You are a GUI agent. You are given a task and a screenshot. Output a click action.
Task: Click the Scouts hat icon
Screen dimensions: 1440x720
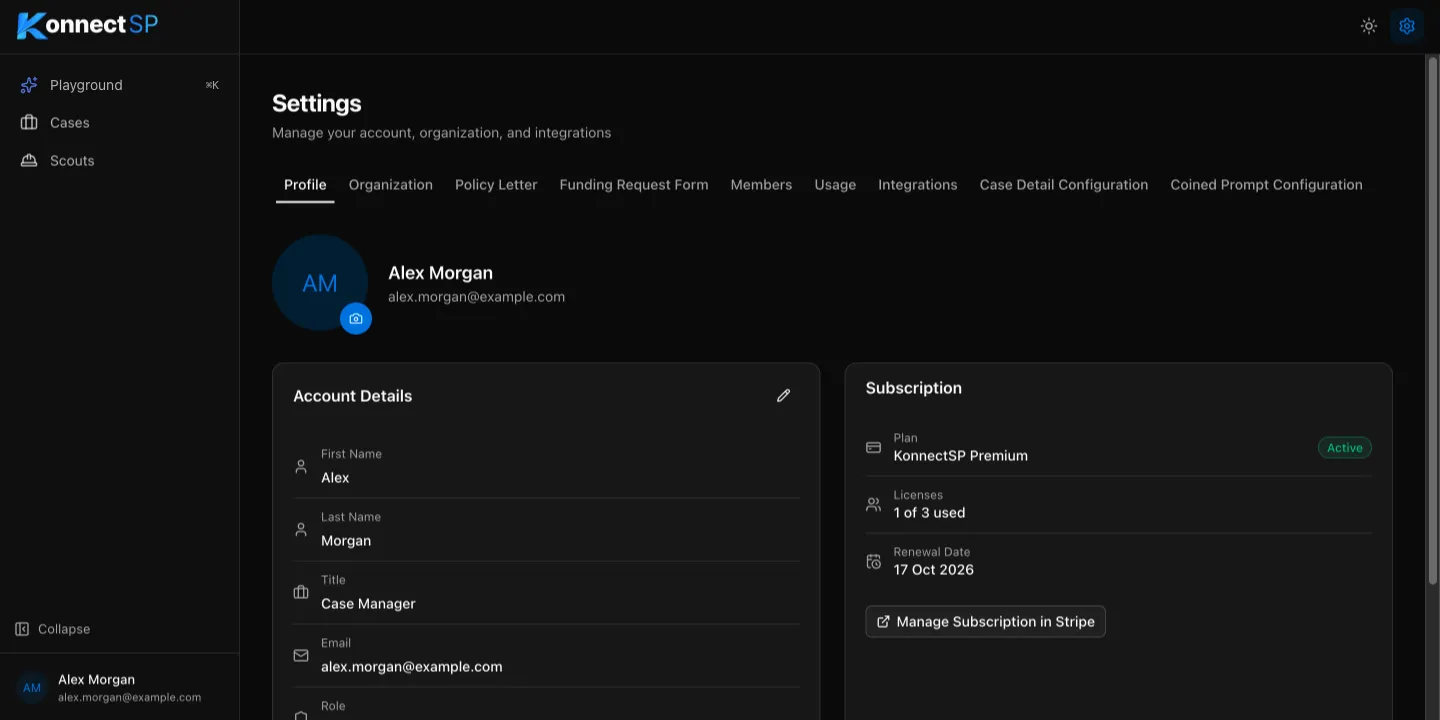pos(29,161)
